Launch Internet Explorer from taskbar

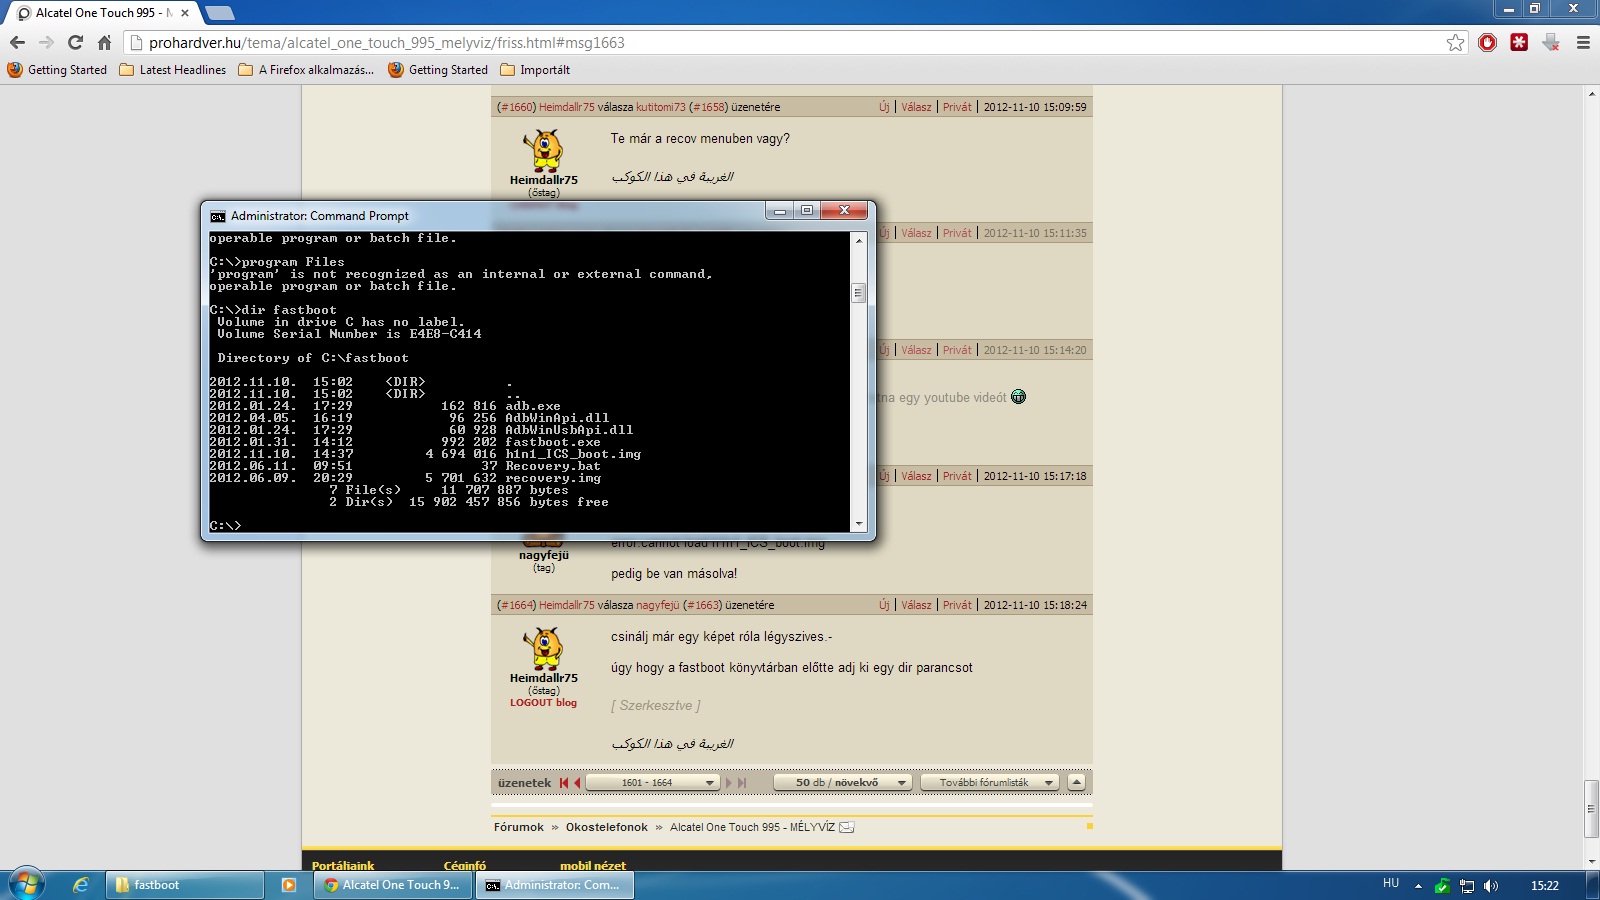coord(81,885)
